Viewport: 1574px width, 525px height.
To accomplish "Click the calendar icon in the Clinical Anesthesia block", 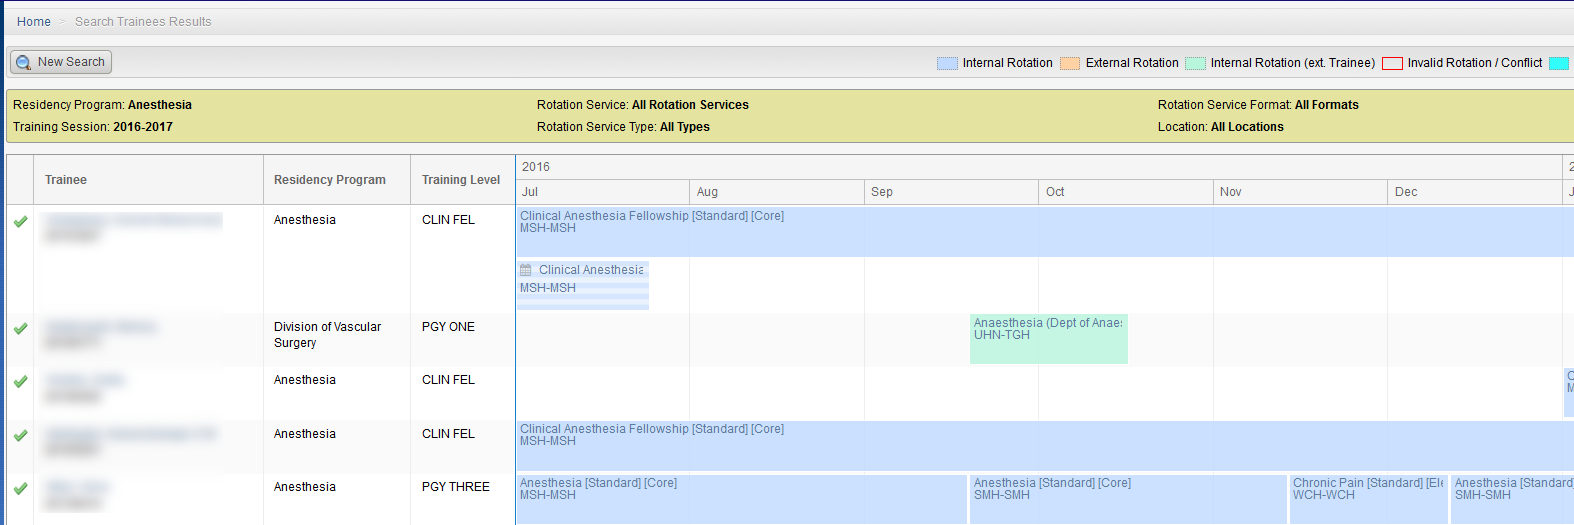I will (526, 270).
